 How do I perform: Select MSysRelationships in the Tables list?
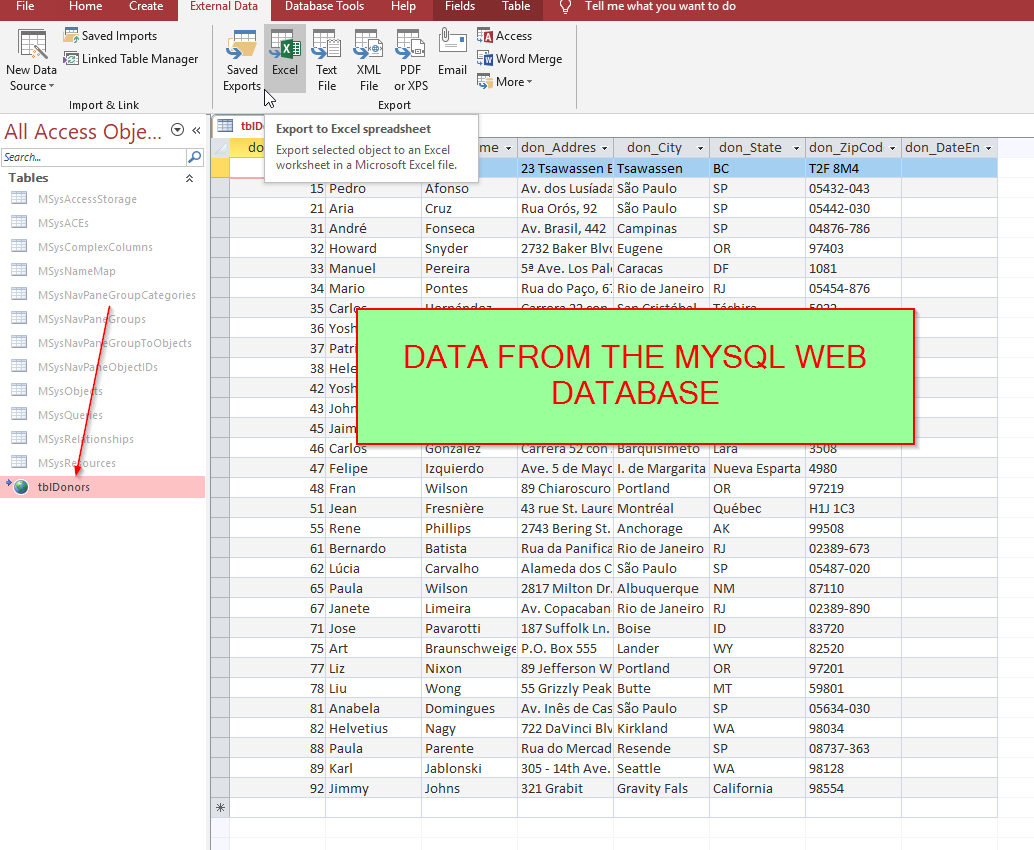point(86,439)
